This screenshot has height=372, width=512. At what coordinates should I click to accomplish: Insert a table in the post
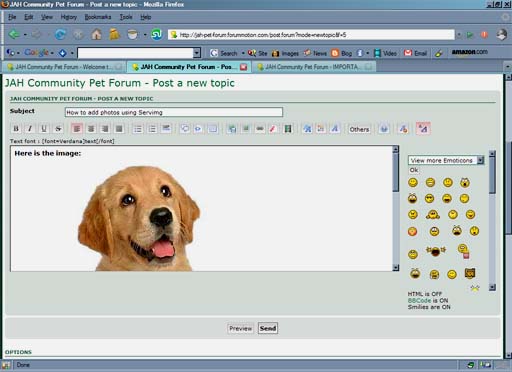213,129
